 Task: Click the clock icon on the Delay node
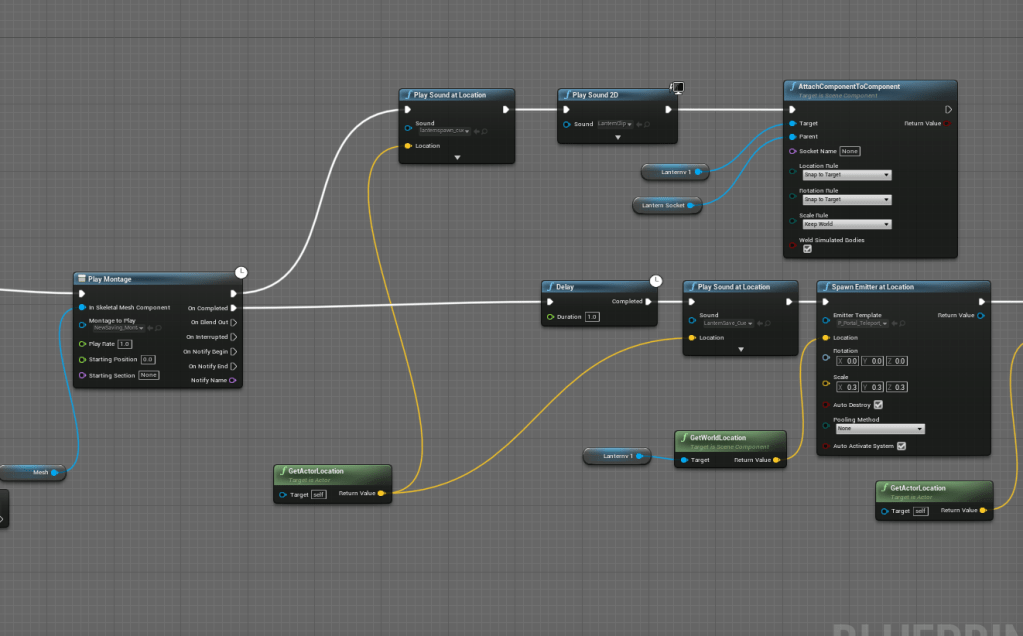tap(656, 281)
